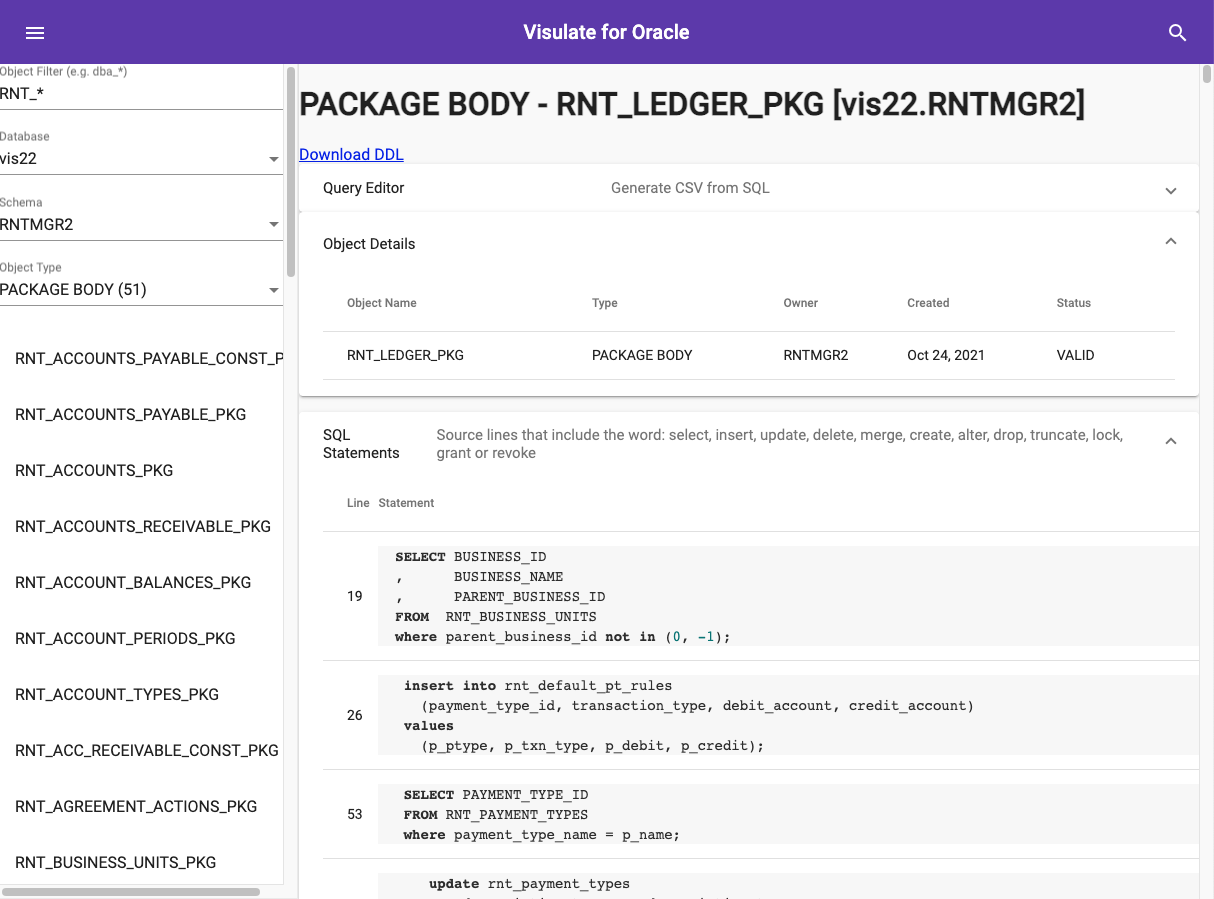1214x899 pixels.
Task: Open the Schema dropdown
Action: 140,225
